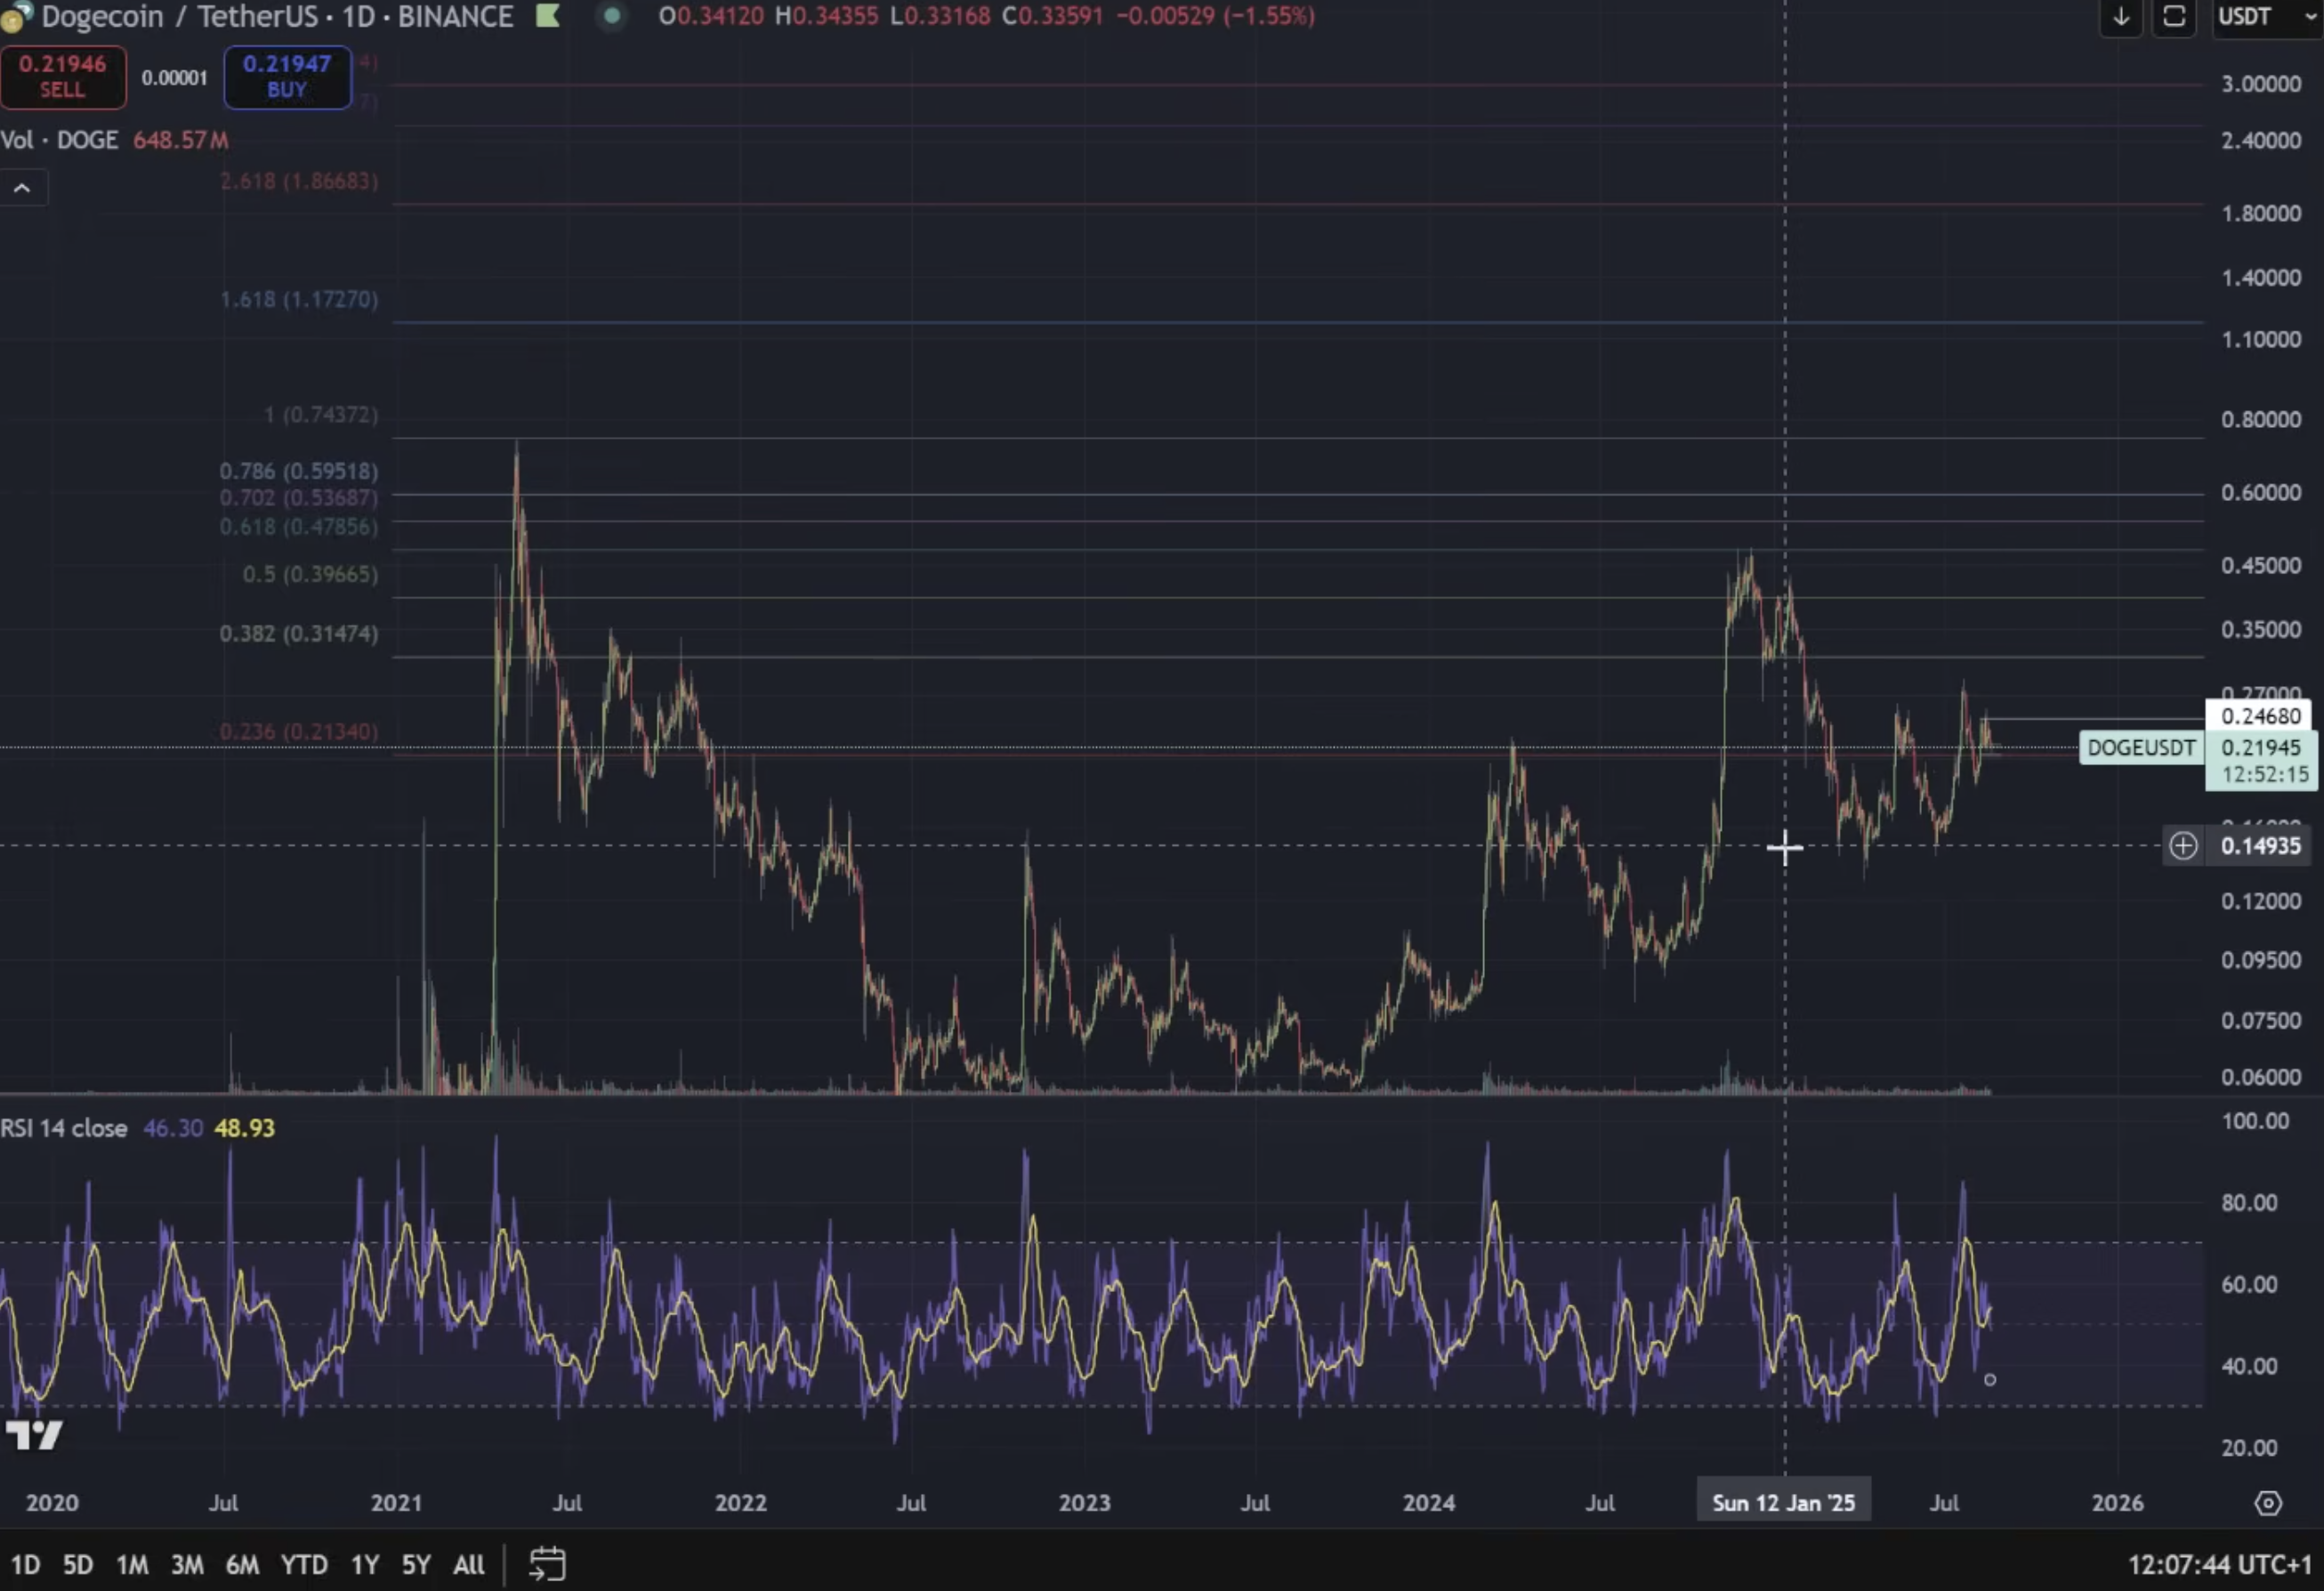Select the 5D range tab
Viewport: 2324px width, 1591px height.
tap(78, 1564)
